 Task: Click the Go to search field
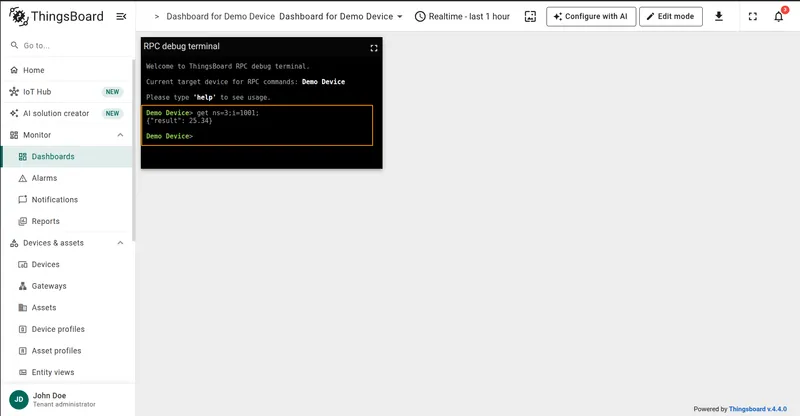68,45
